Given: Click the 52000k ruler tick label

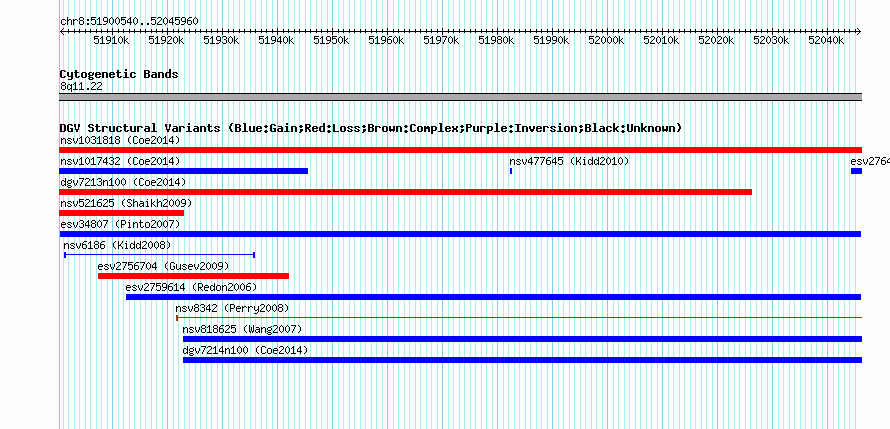Looking at the screenshot, I should (606, 40).
